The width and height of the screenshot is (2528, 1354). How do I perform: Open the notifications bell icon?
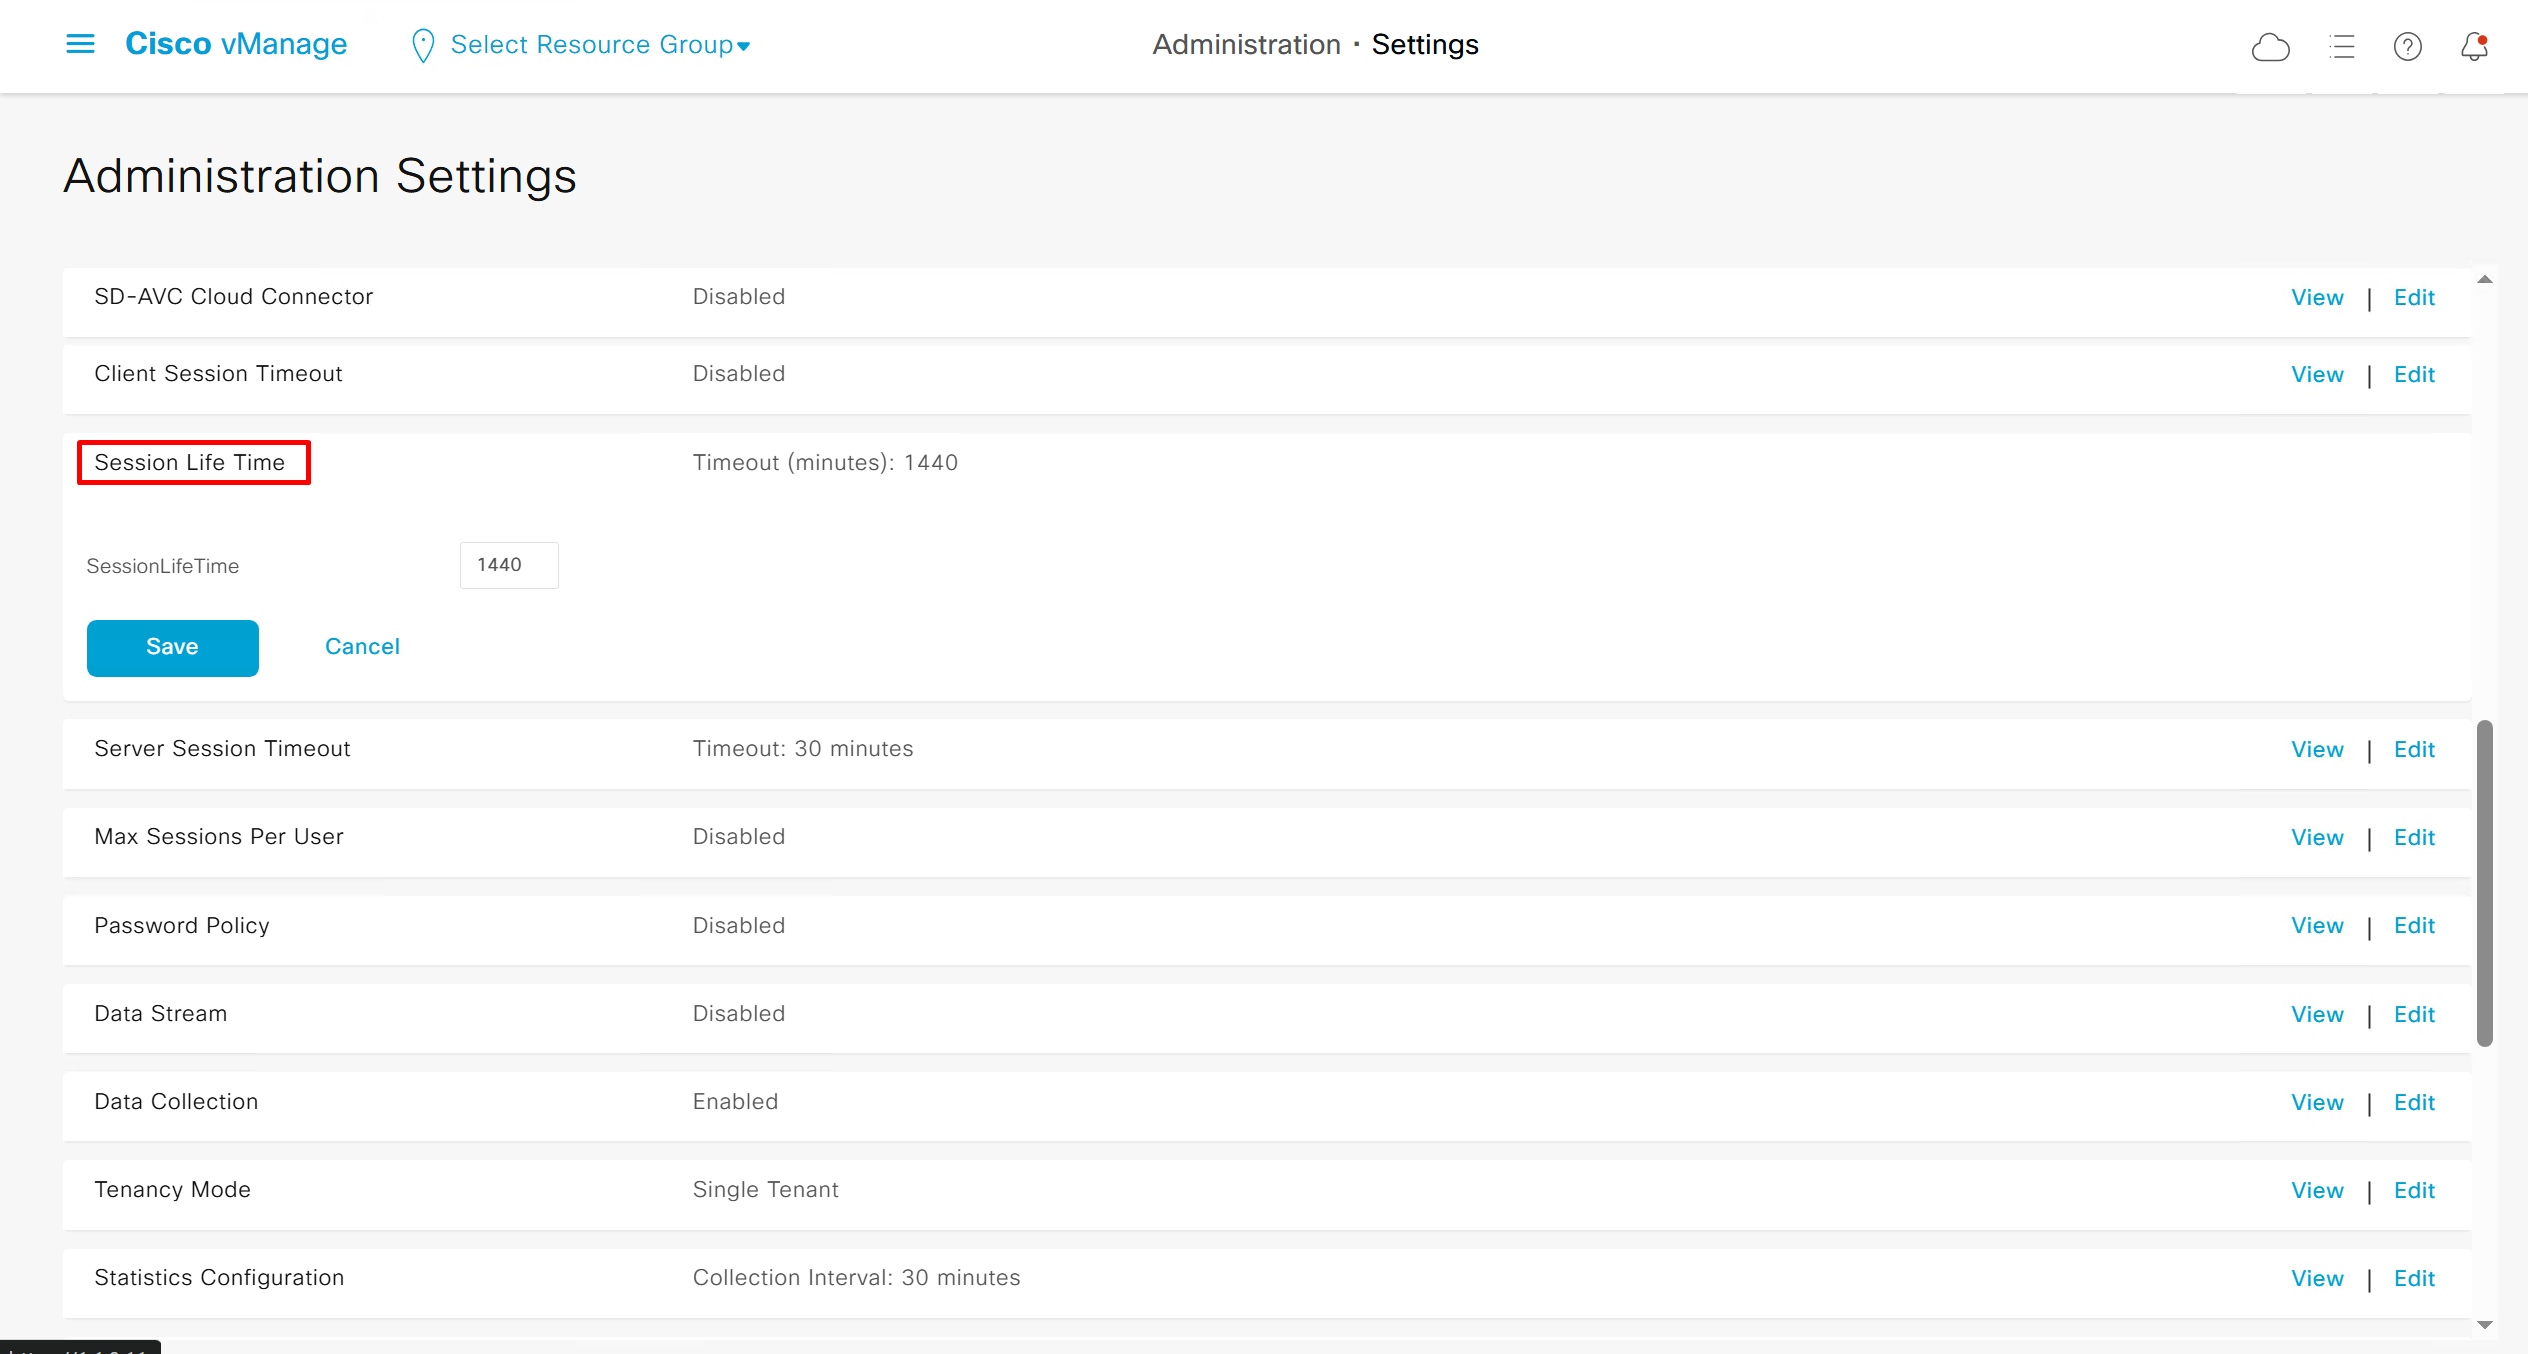click(x=2473, y=47)
